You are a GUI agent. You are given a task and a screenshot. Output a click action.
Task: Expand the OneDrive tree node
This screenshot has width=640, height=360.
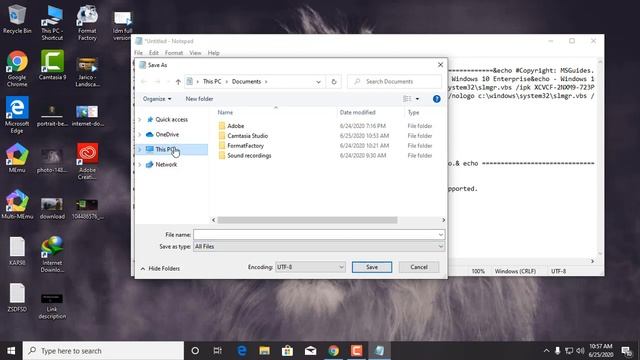coord(140,135)
